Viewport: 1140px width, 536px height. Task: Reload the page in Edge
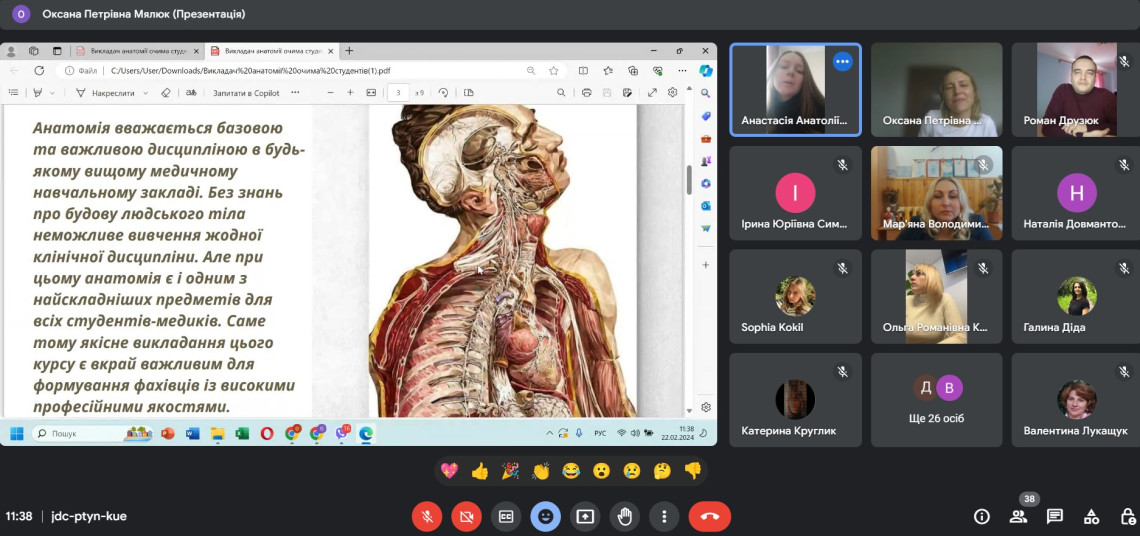pyautogui.click(x=39, y=71)
